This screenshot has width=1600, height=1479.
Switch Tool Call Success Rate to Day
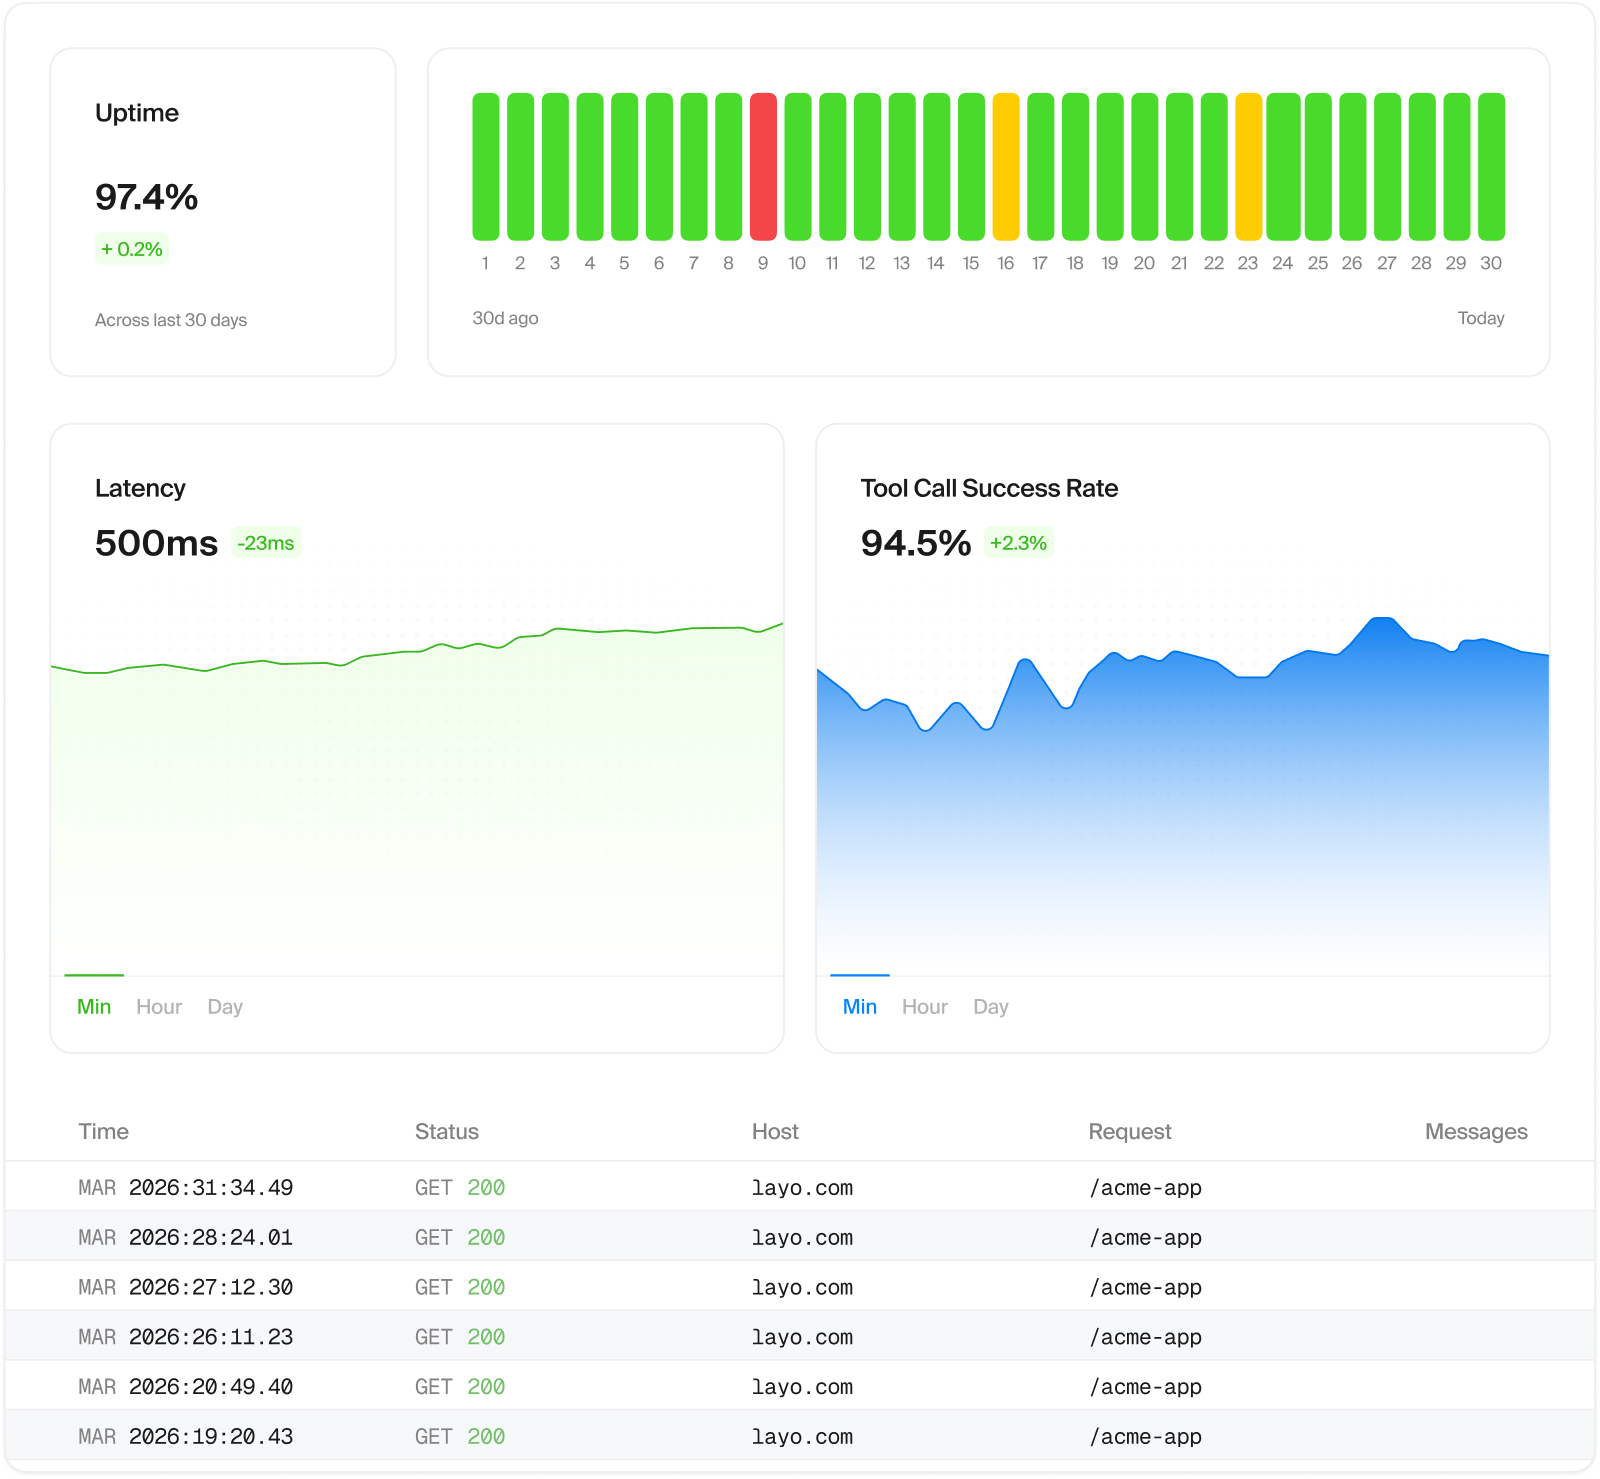click(990, 1007)
